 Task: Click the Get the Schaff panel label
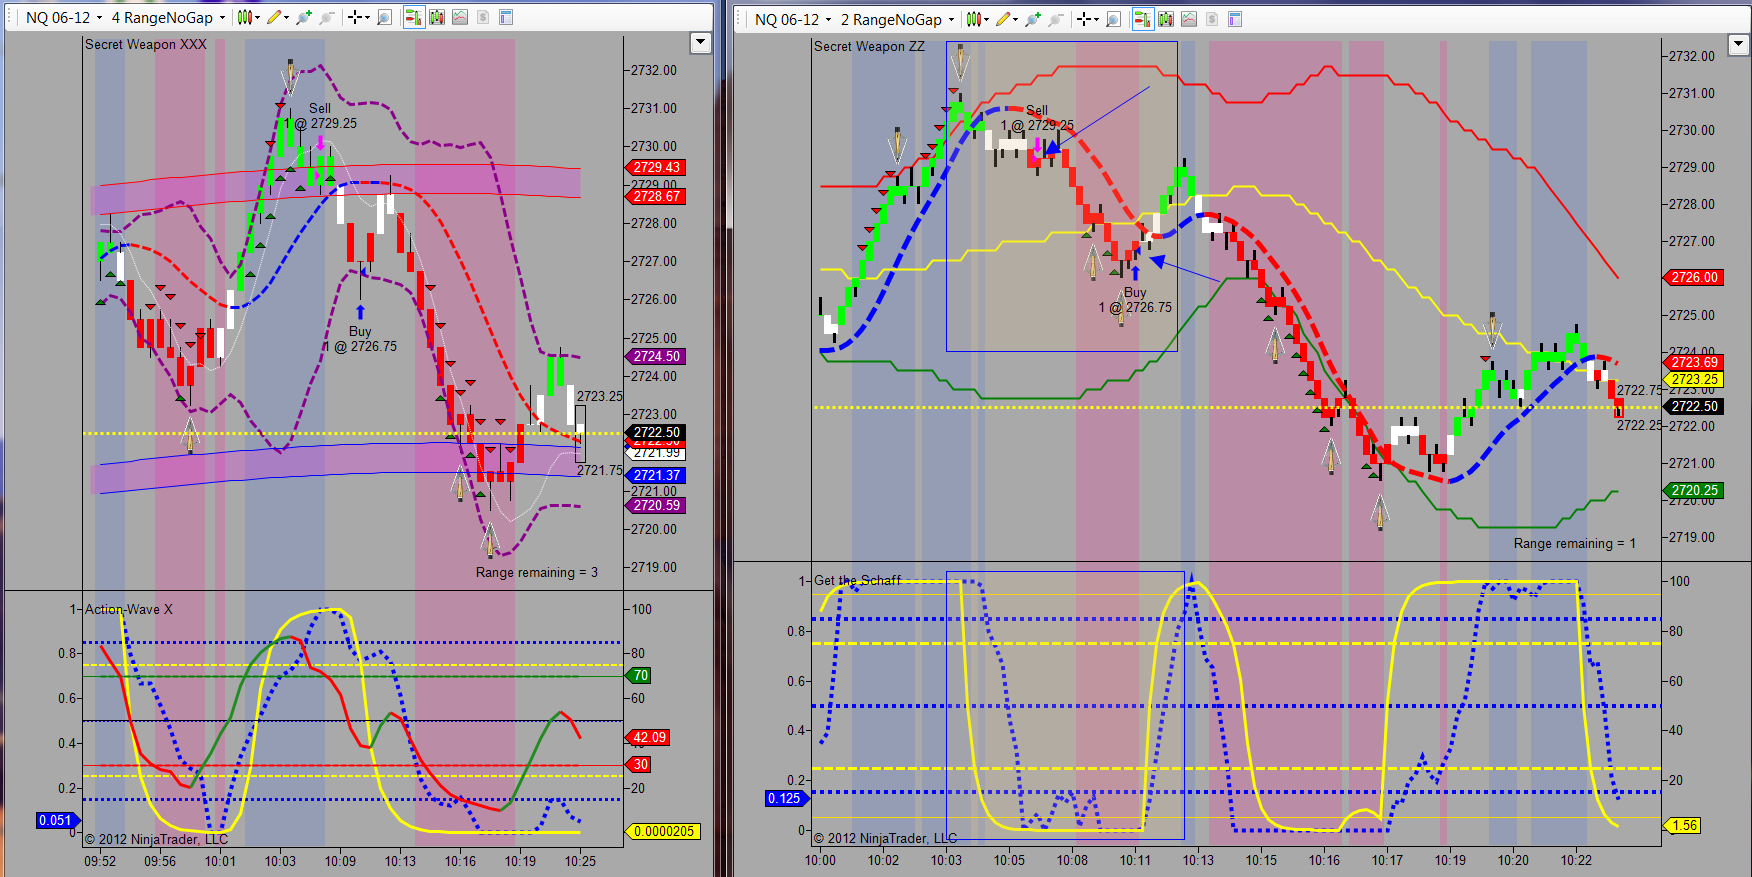[x=857, y=580]
